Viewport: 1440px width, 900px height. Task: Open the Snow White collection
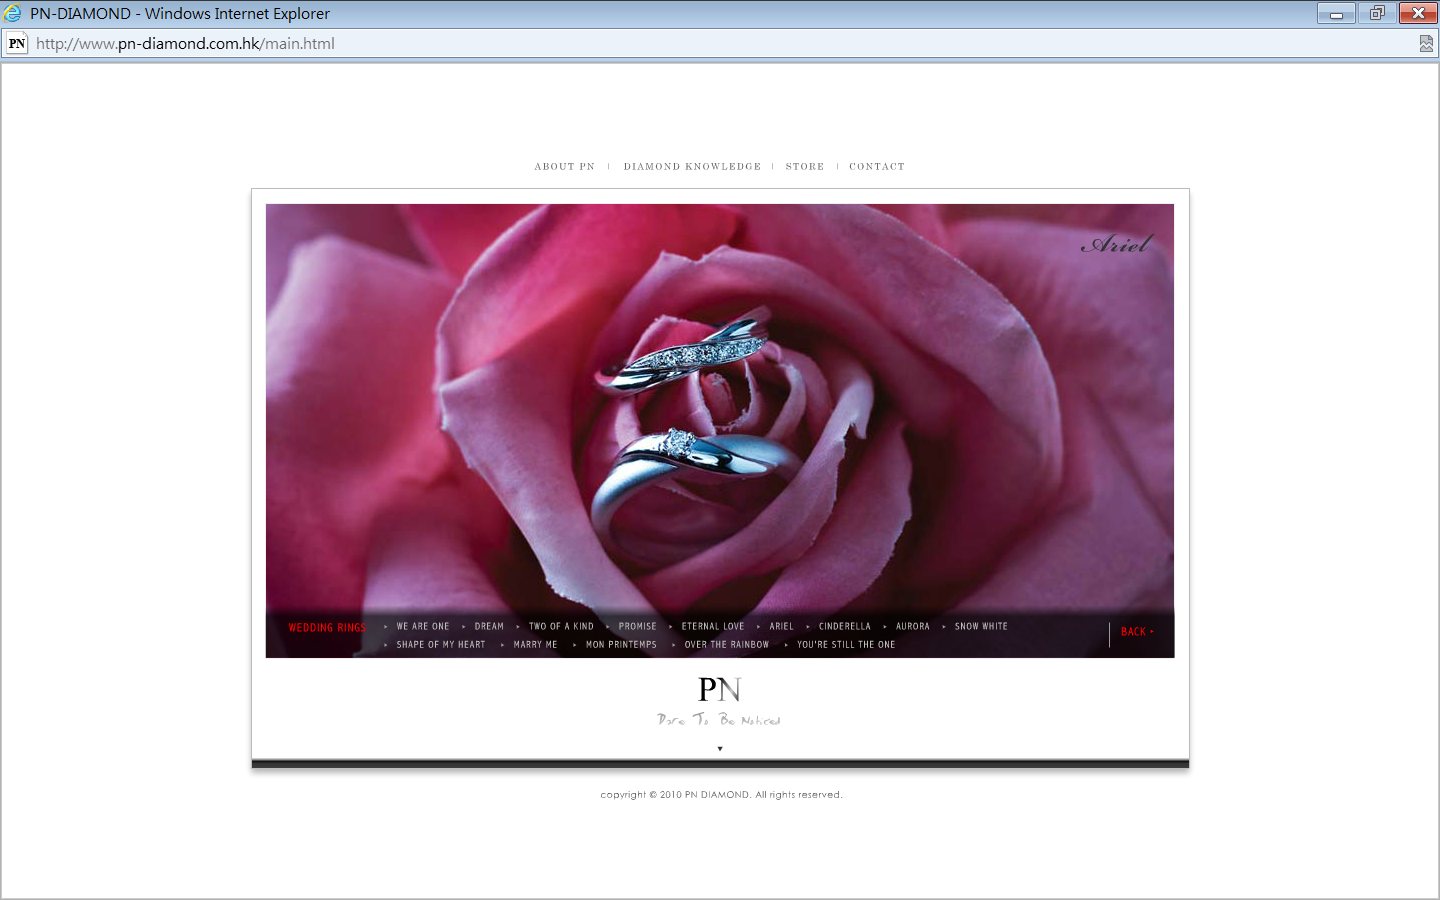point(981,627)
